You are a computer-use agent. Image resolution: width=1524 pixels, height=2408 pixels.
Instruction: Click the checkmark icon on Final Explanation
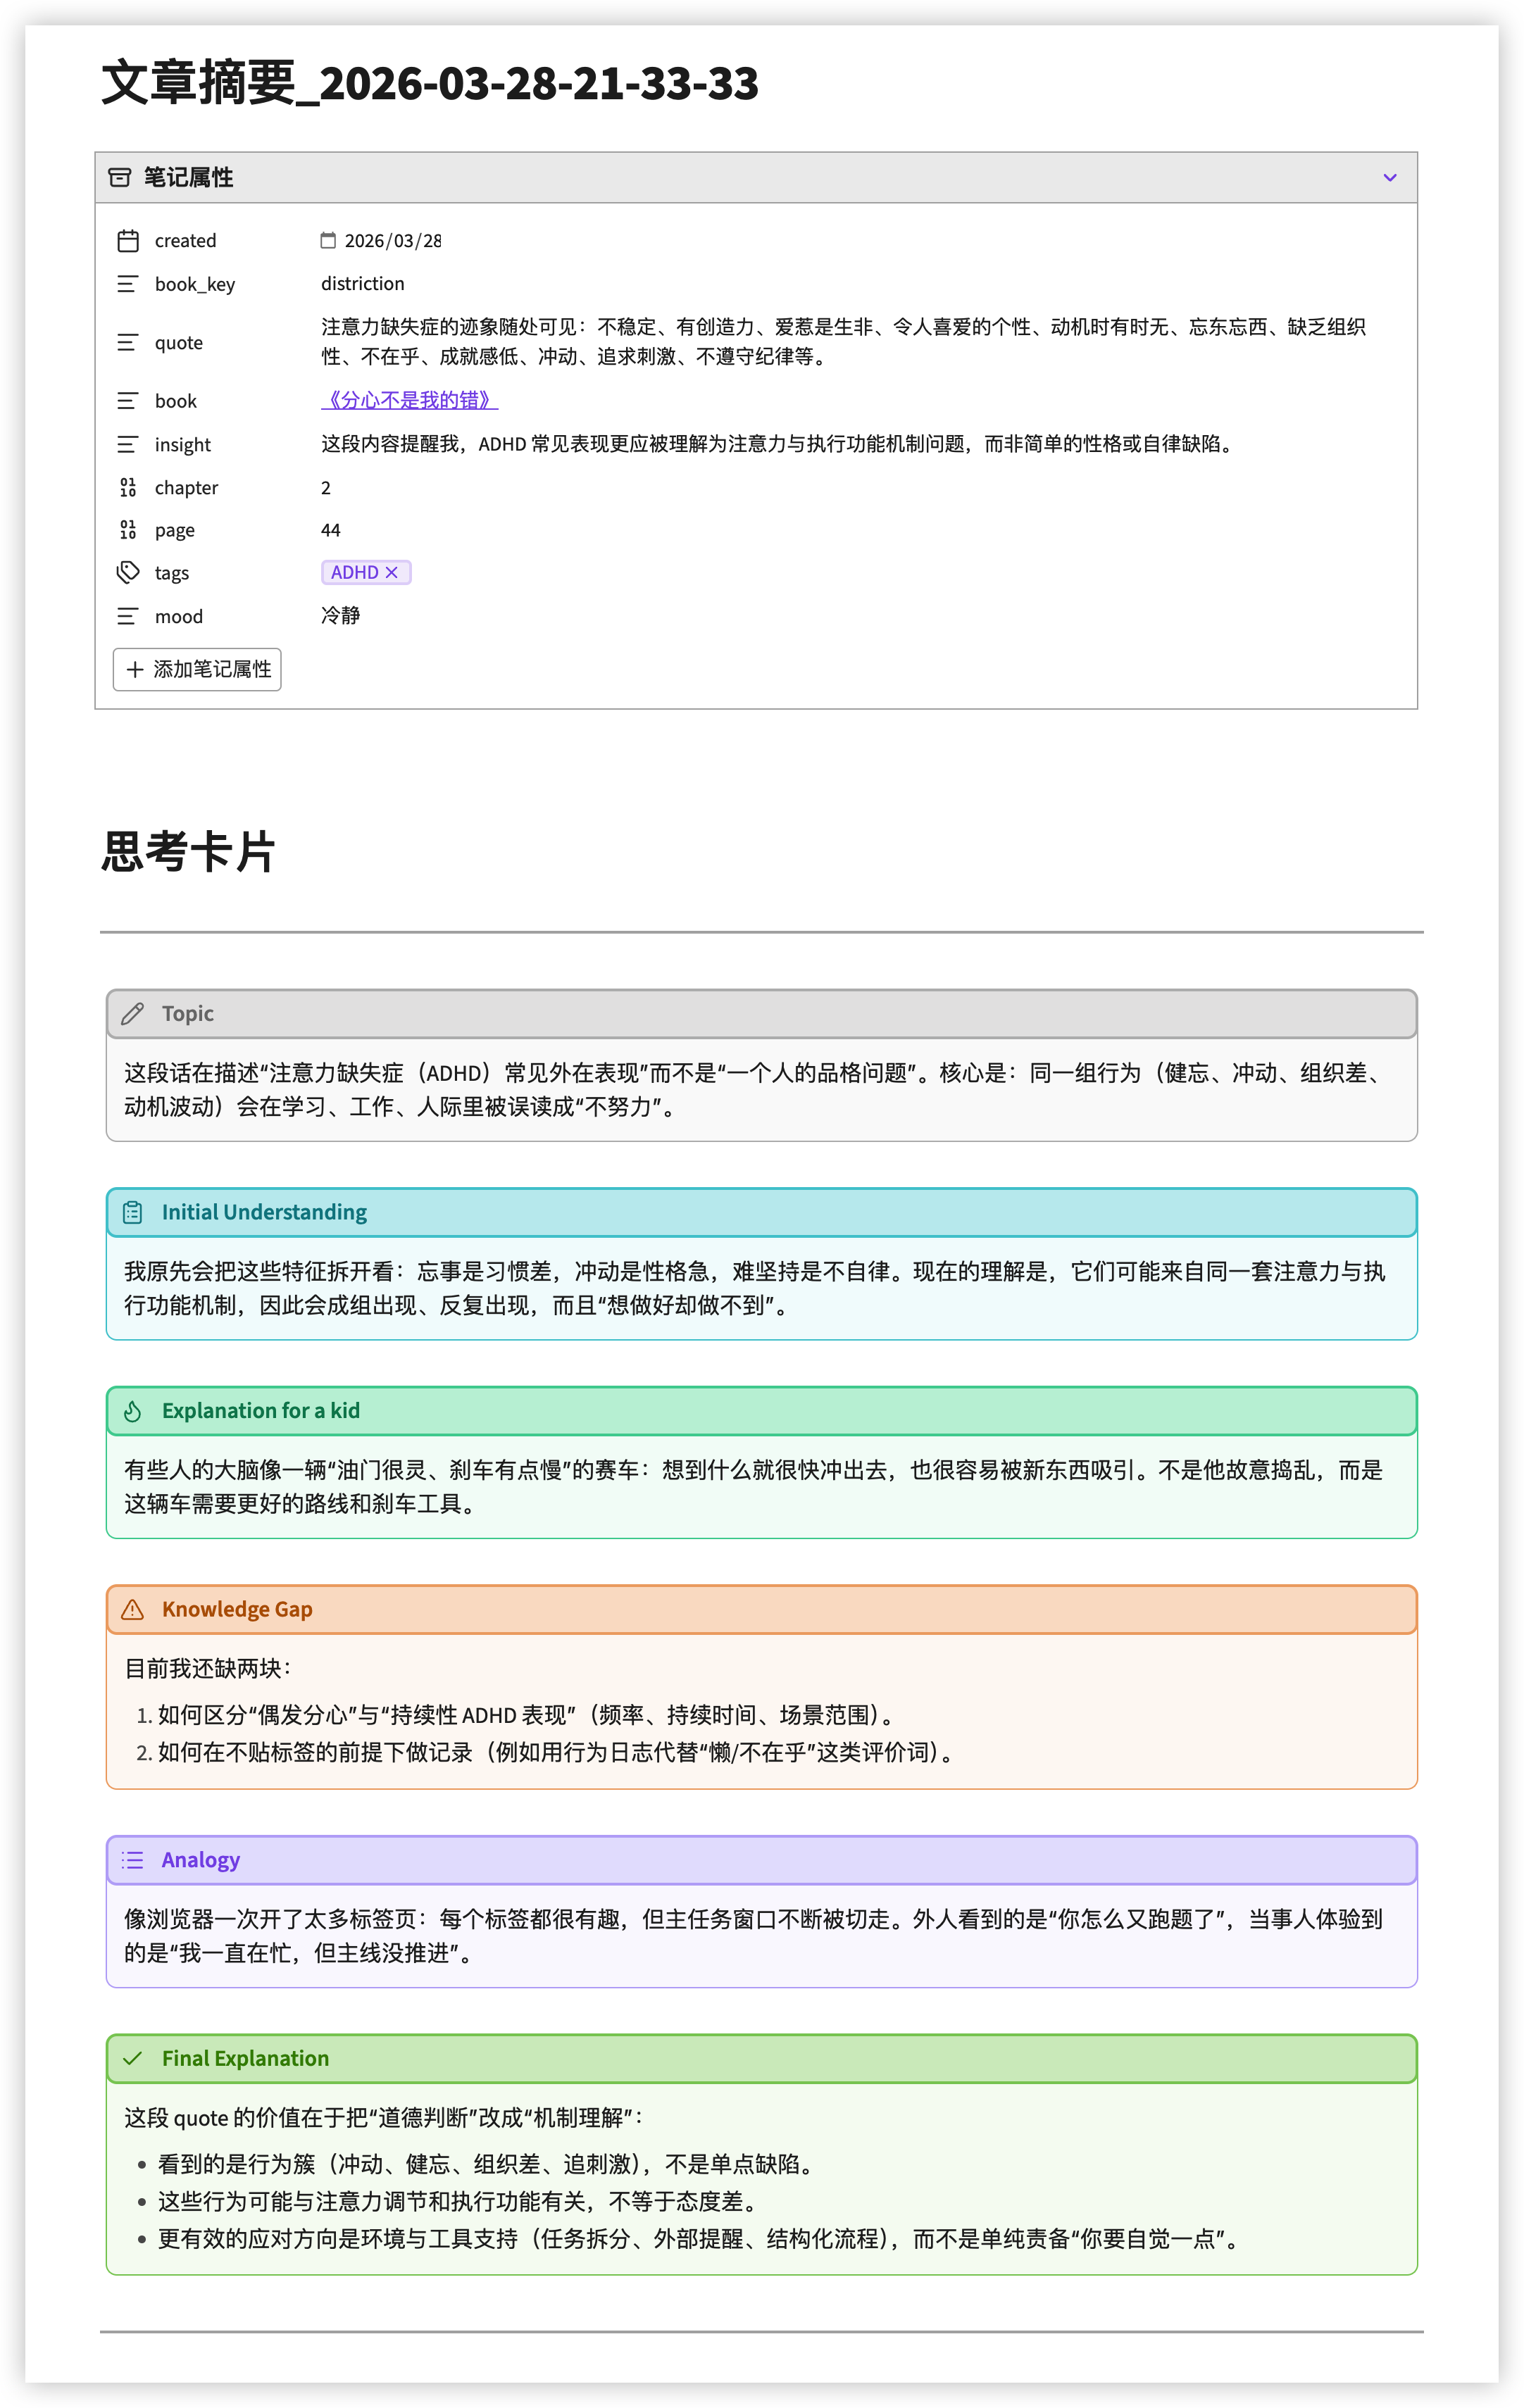pos(132,2058)
